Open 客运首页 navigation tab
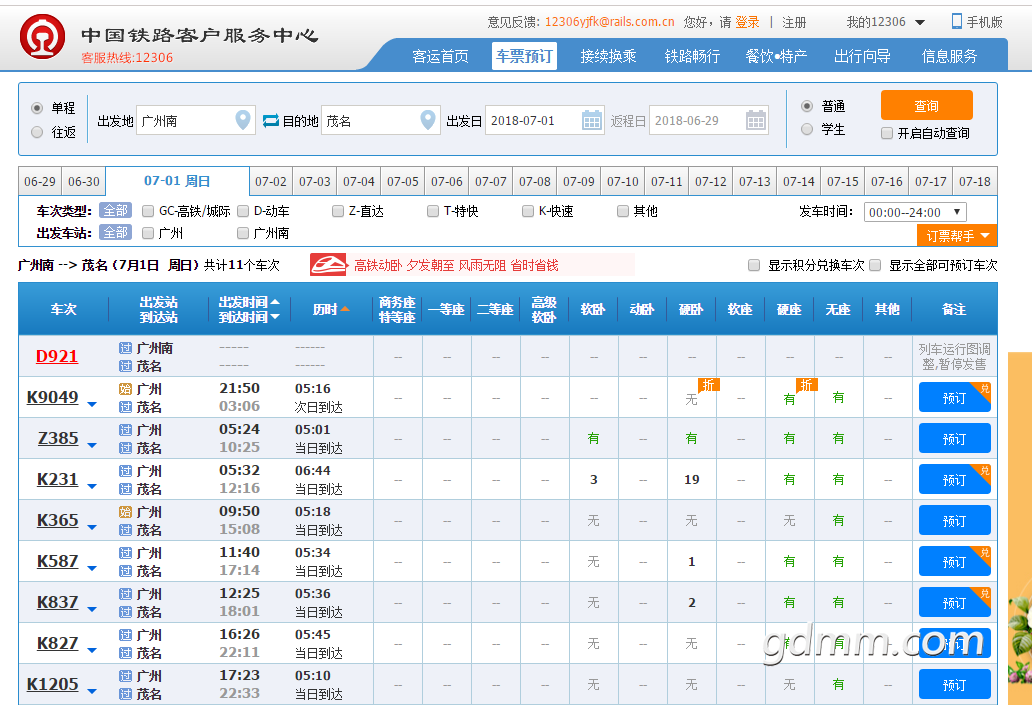Image resolution: width=1032 pixels, height=705 pixels. tap(440, 56)
